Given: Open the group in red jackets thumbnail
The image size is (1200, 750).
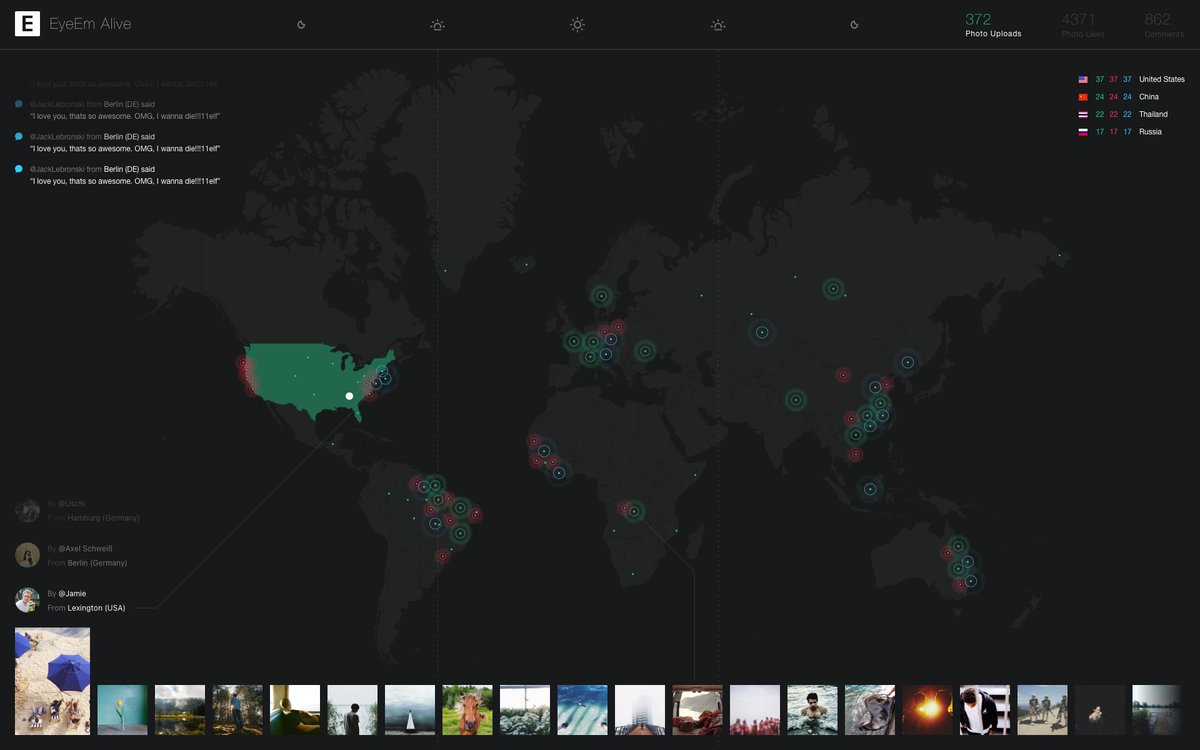Looking at the screenshot, I should (x=755, y=710).
